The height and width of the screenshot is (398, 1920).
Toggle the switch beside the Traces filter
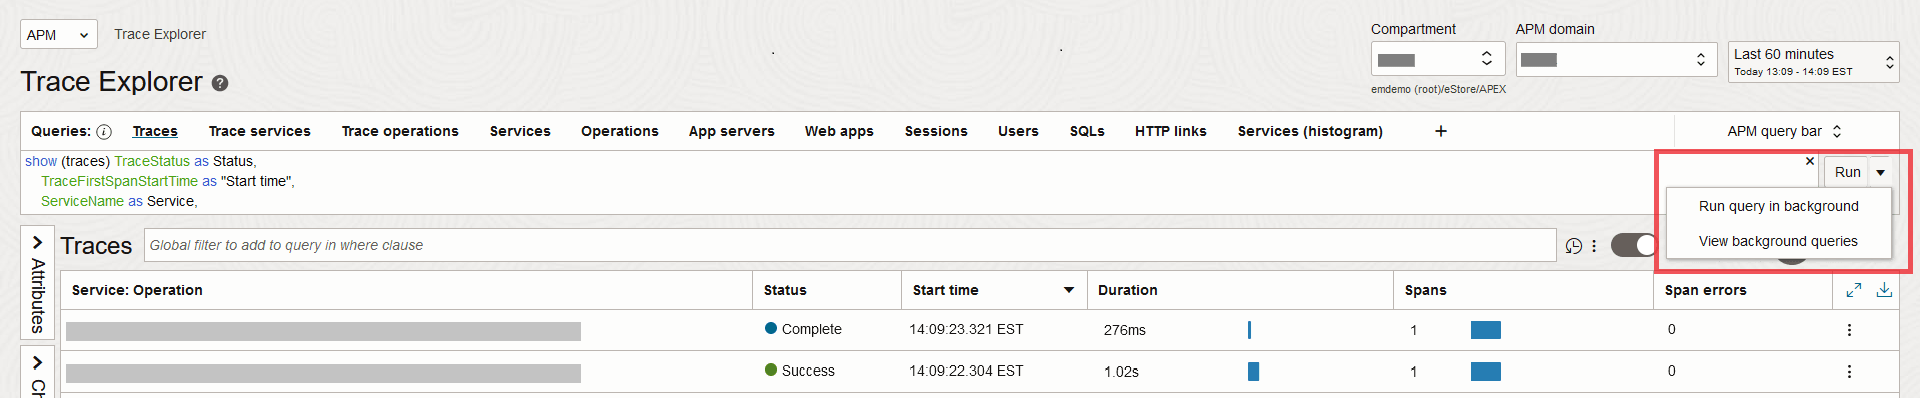1634,245
